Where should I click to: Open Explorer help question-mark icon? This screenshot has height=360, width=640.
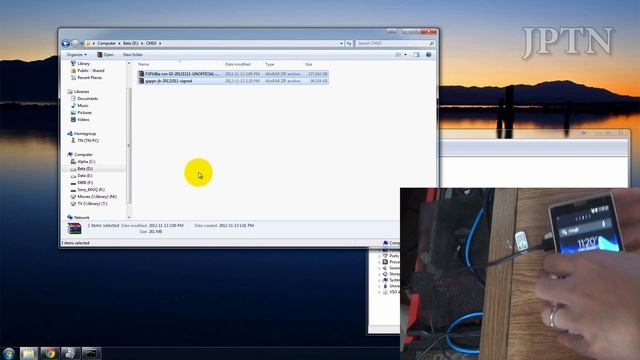pyautogui.click(x=429, y=55)
